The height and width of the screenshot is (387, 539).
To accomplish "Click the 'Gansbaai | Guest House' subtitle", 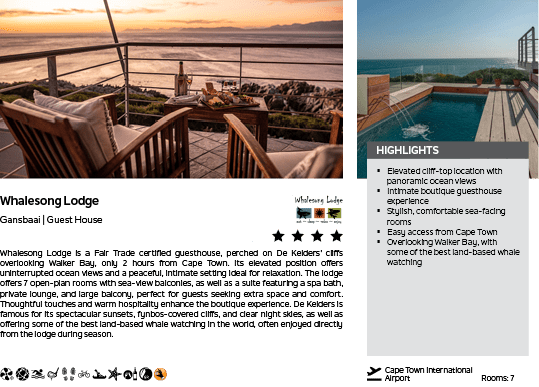I will tap(51, 220).
